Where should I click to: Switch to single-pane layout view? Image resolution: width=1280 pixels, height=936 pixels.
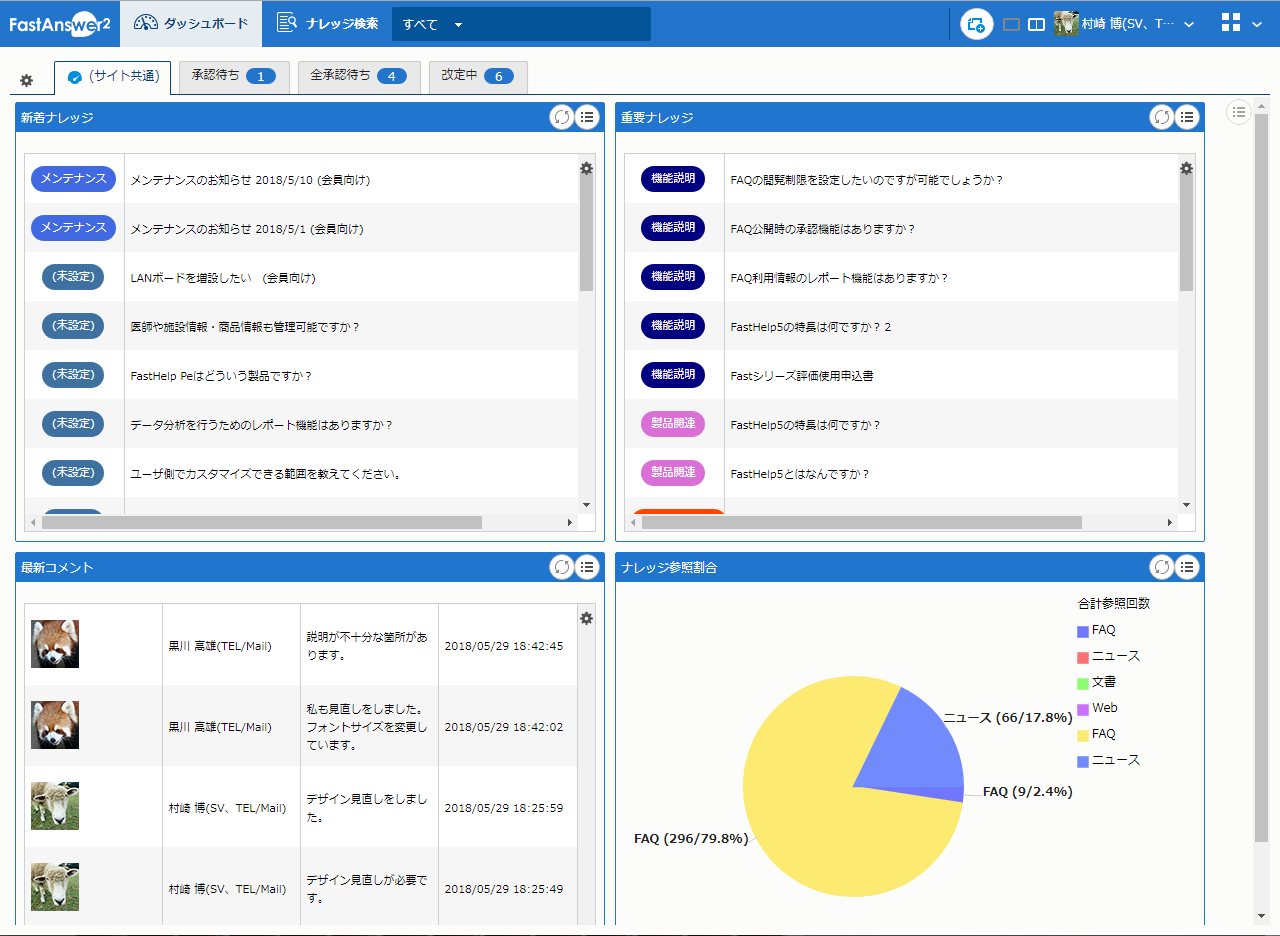[x=1011, y=24]
